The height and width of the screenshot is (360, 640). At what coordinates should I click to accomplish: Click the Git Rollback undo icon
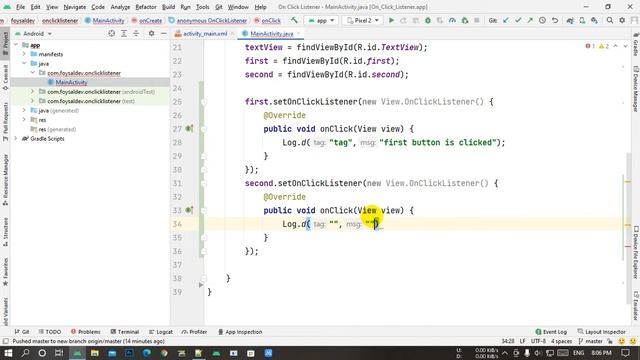555,20
